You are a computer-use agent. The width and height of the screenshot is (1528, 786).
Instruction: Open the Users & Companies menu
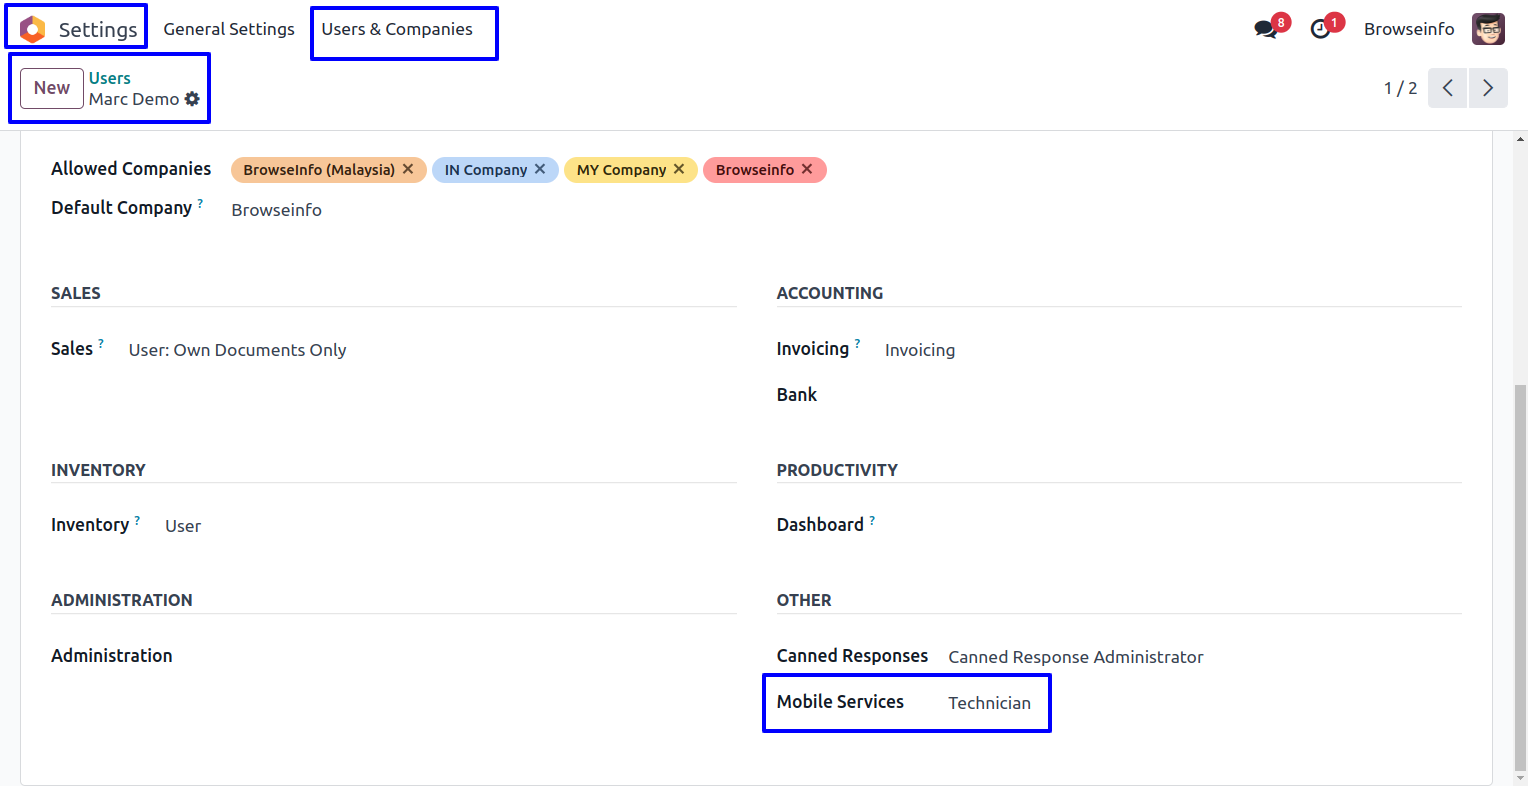(x=397, y=29)
